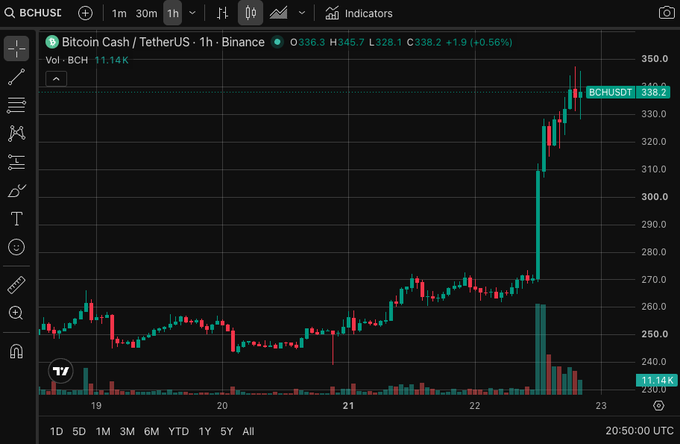
Task: Open the BCHUSD symbol search
Action: click(x=33, y=13)
